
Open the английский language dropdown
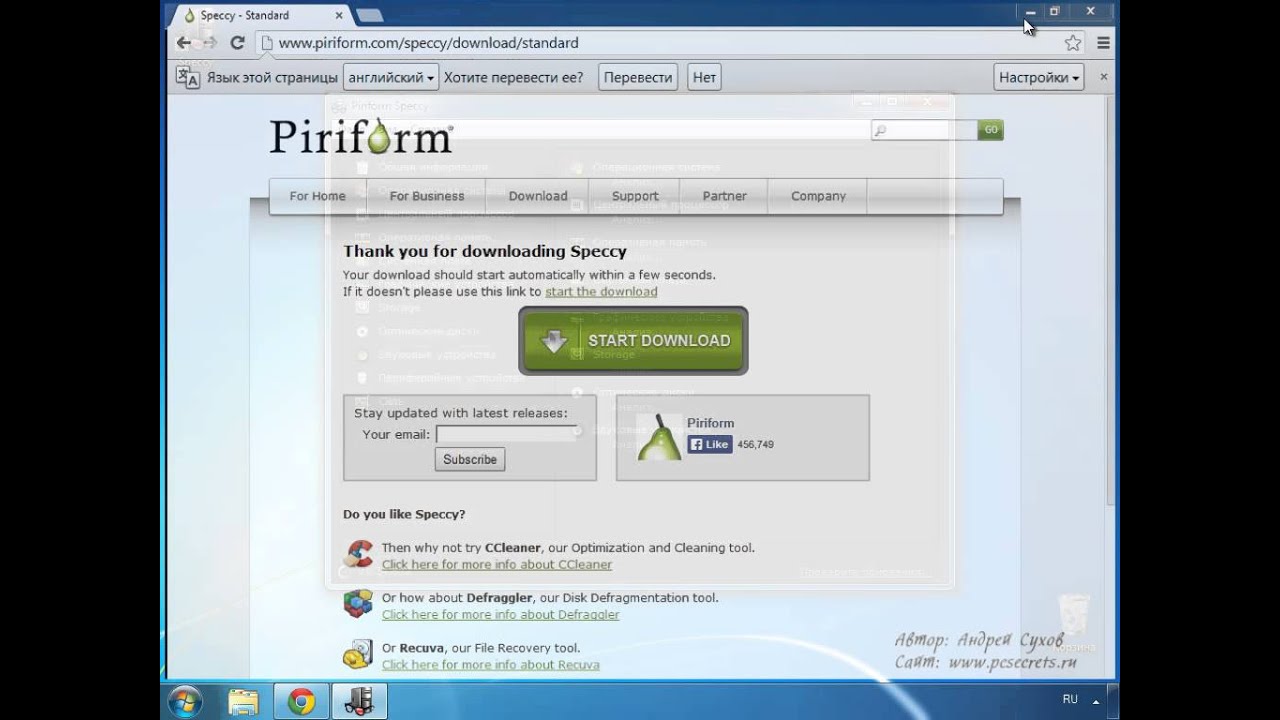coord(391,77)
